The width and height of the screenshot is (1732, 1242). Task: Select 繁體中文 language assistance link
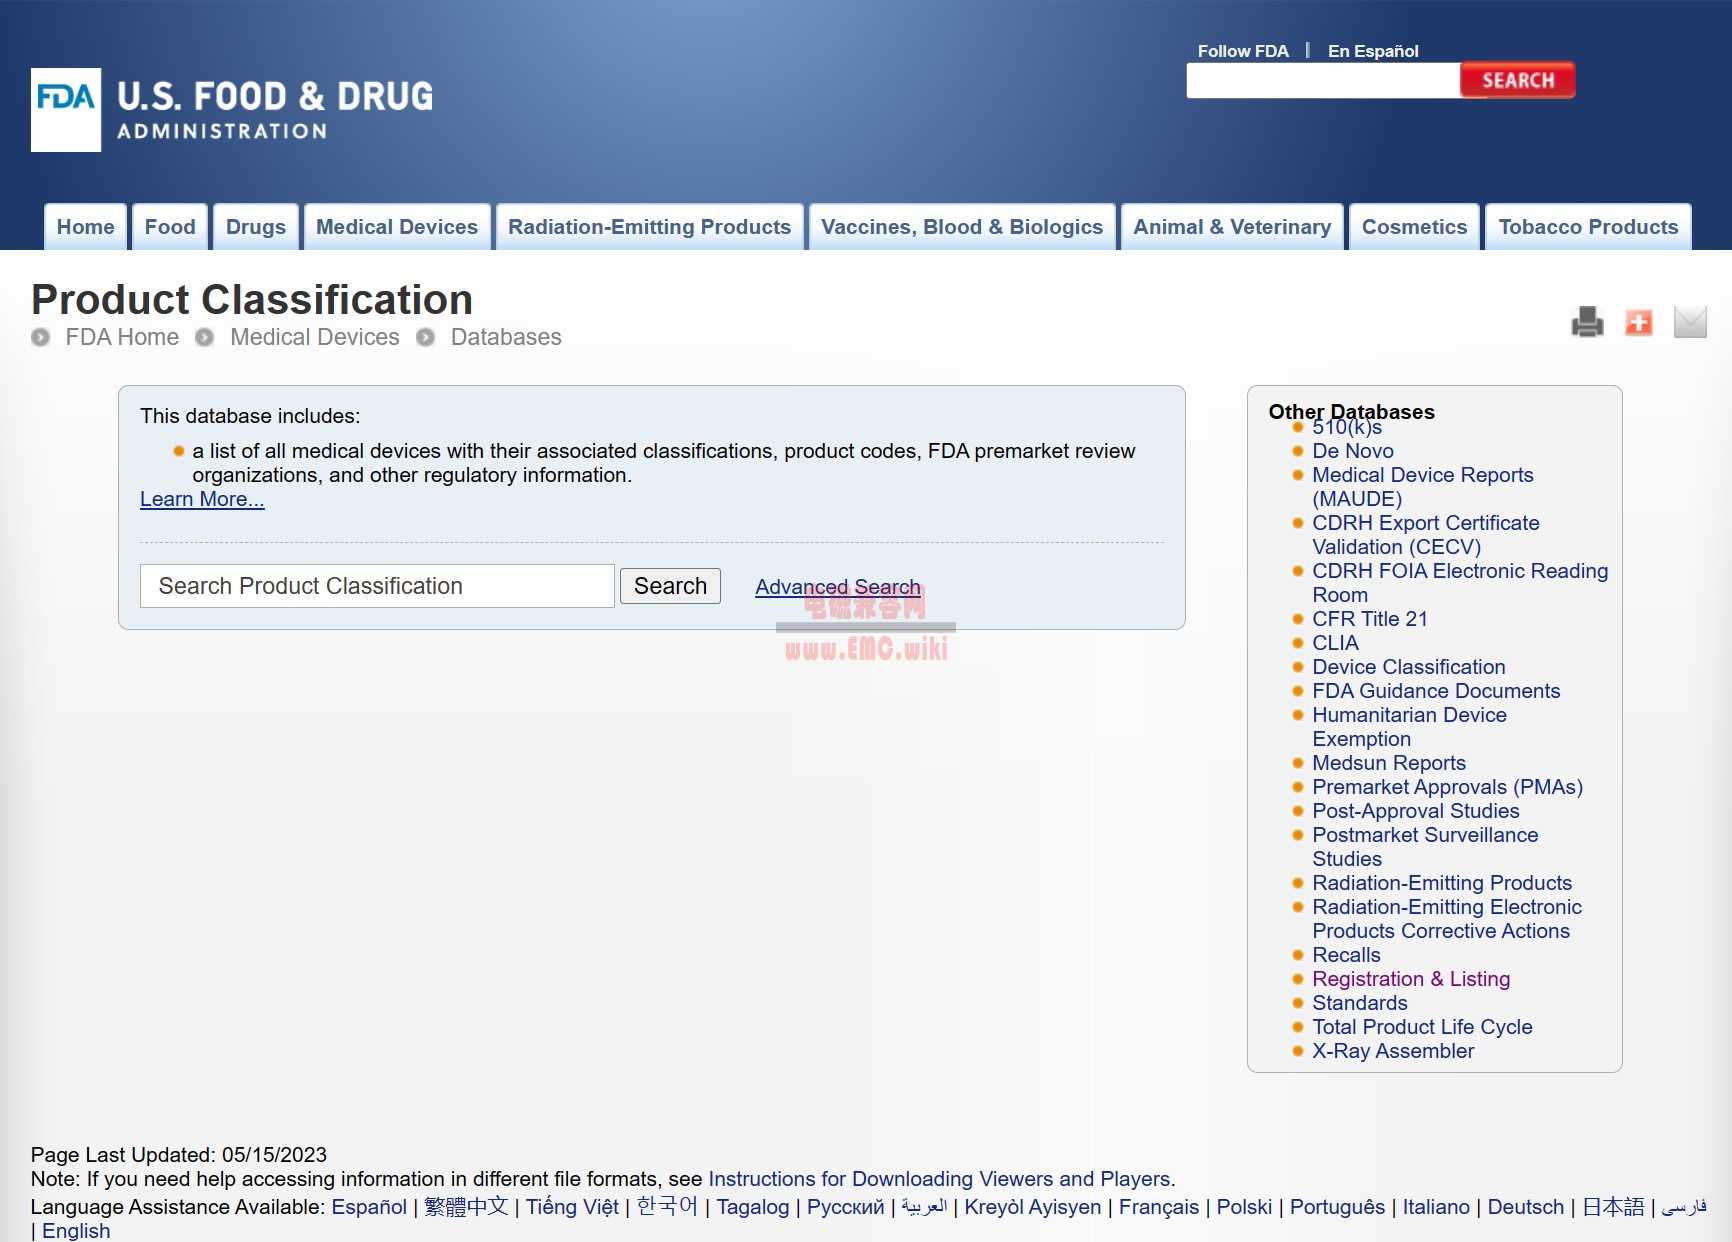pyautogui.click(x=466, y=1207)
